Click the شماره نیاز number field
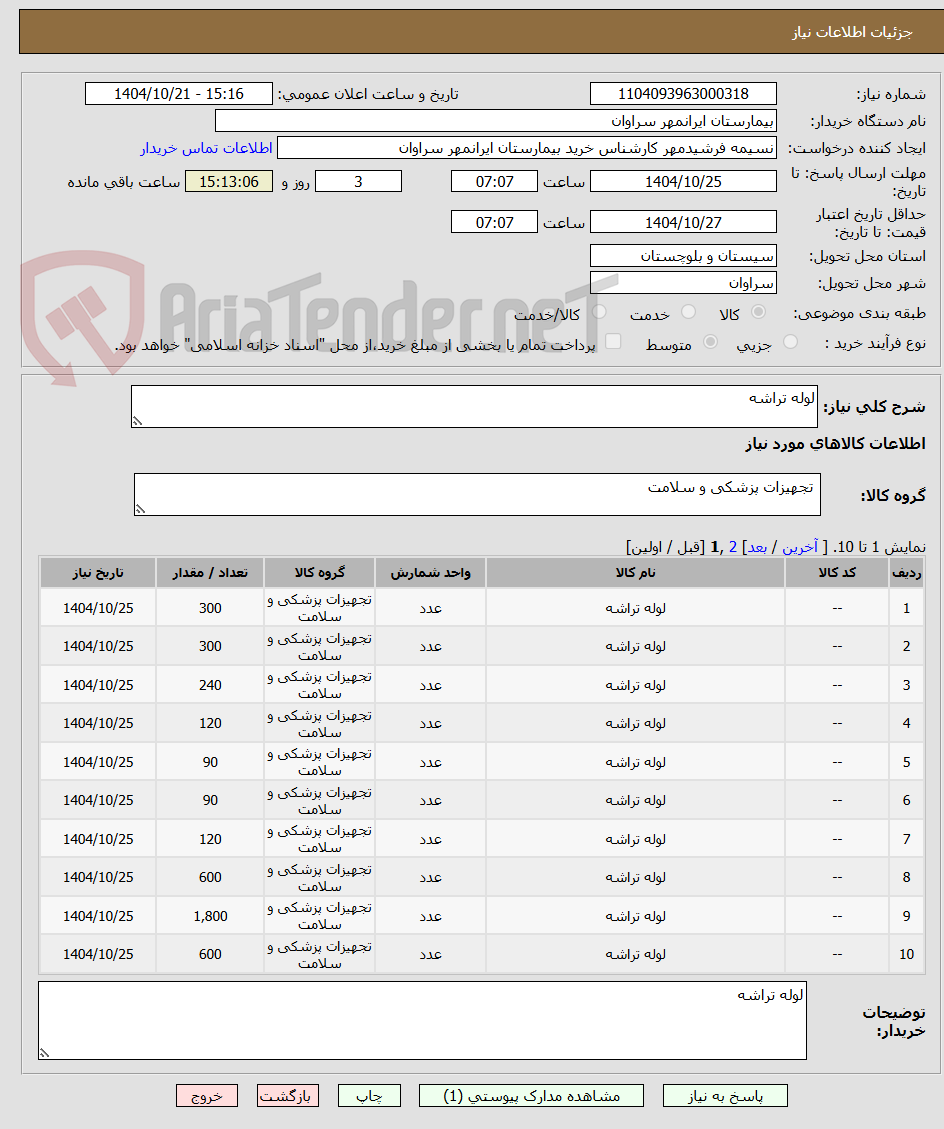The height and width of the screenshot is (1129, 944). pos(683,94)
